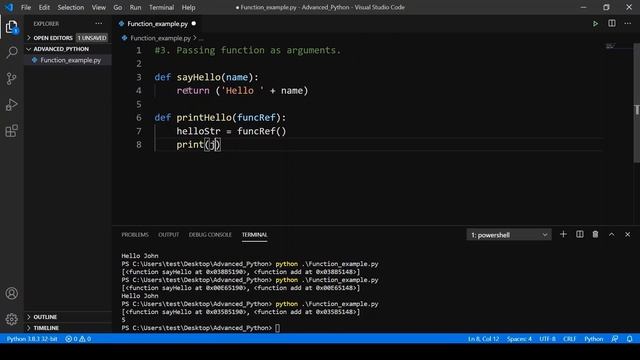640x360 pixels.
Task: Click the terminal prompt input line
Action: tap(278, 328)
